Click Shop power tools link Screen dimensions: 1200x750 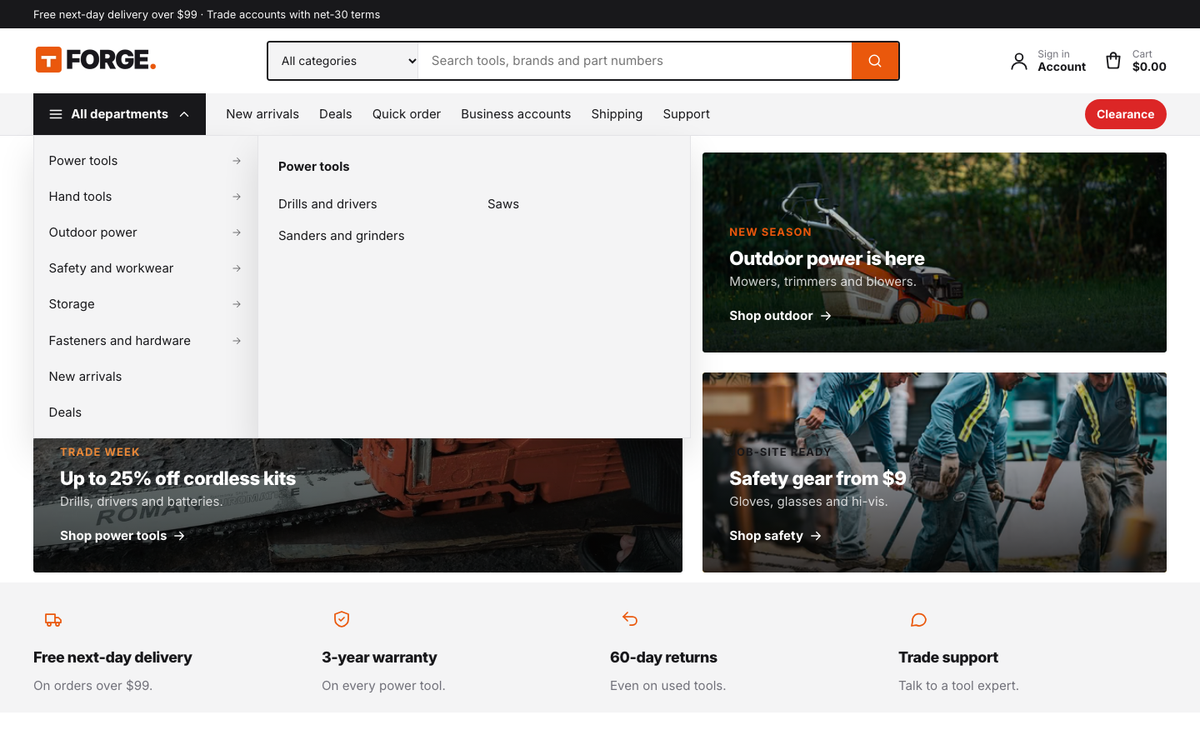coord(122,536)
